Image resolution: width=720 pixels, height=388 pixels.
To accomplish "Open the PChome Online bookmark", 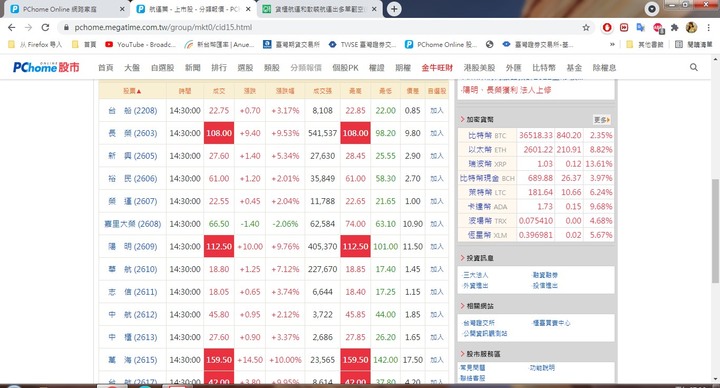I will pyautogui.click(x=441, y=45).
